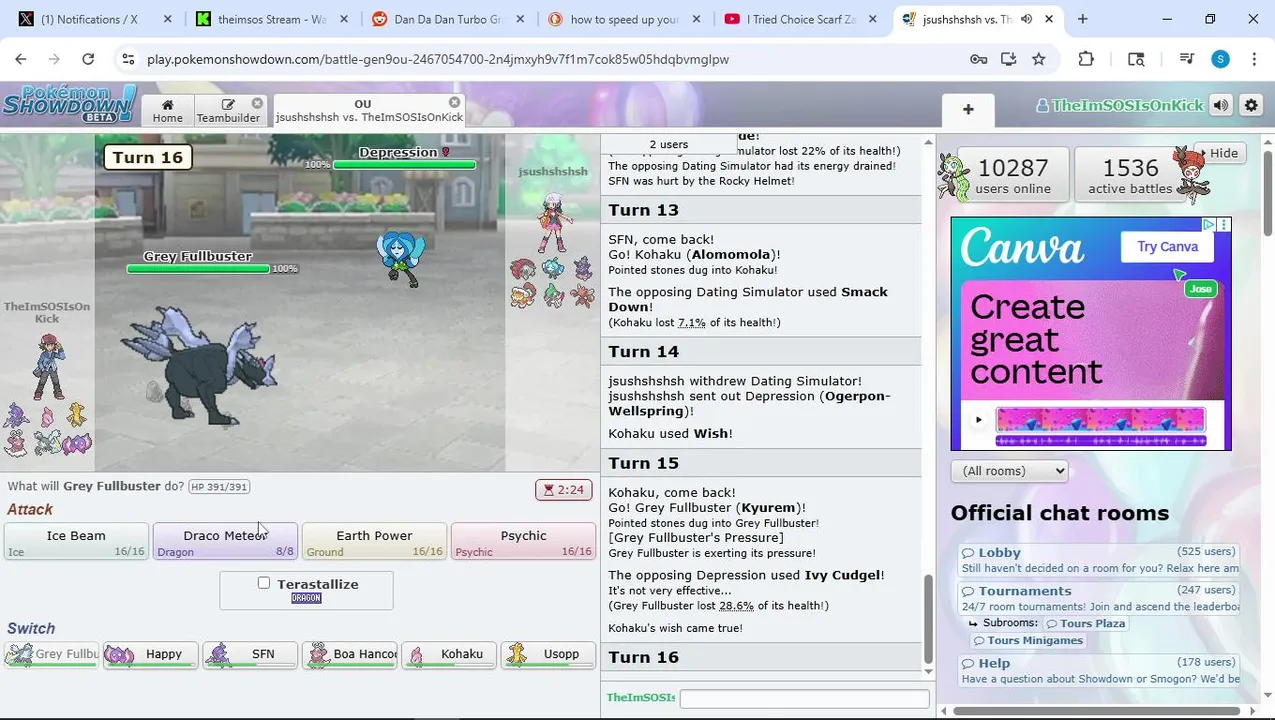Open Showdown options gear
Viewport: 1275px width, 720px height.
coord(1251,105)
